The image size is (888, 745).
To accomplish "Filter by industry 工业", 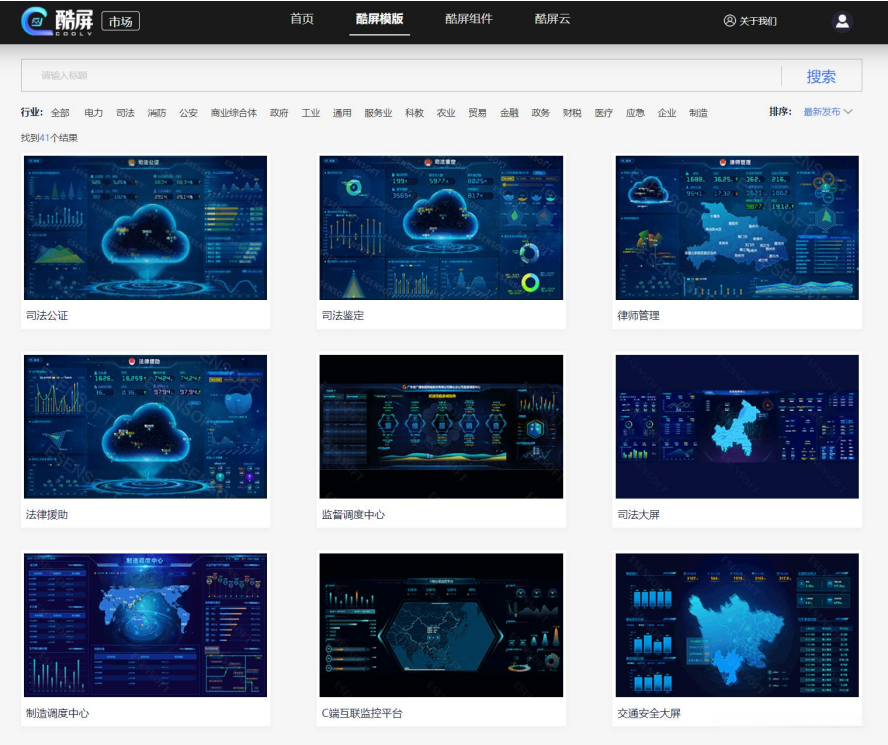I will 311,113.
